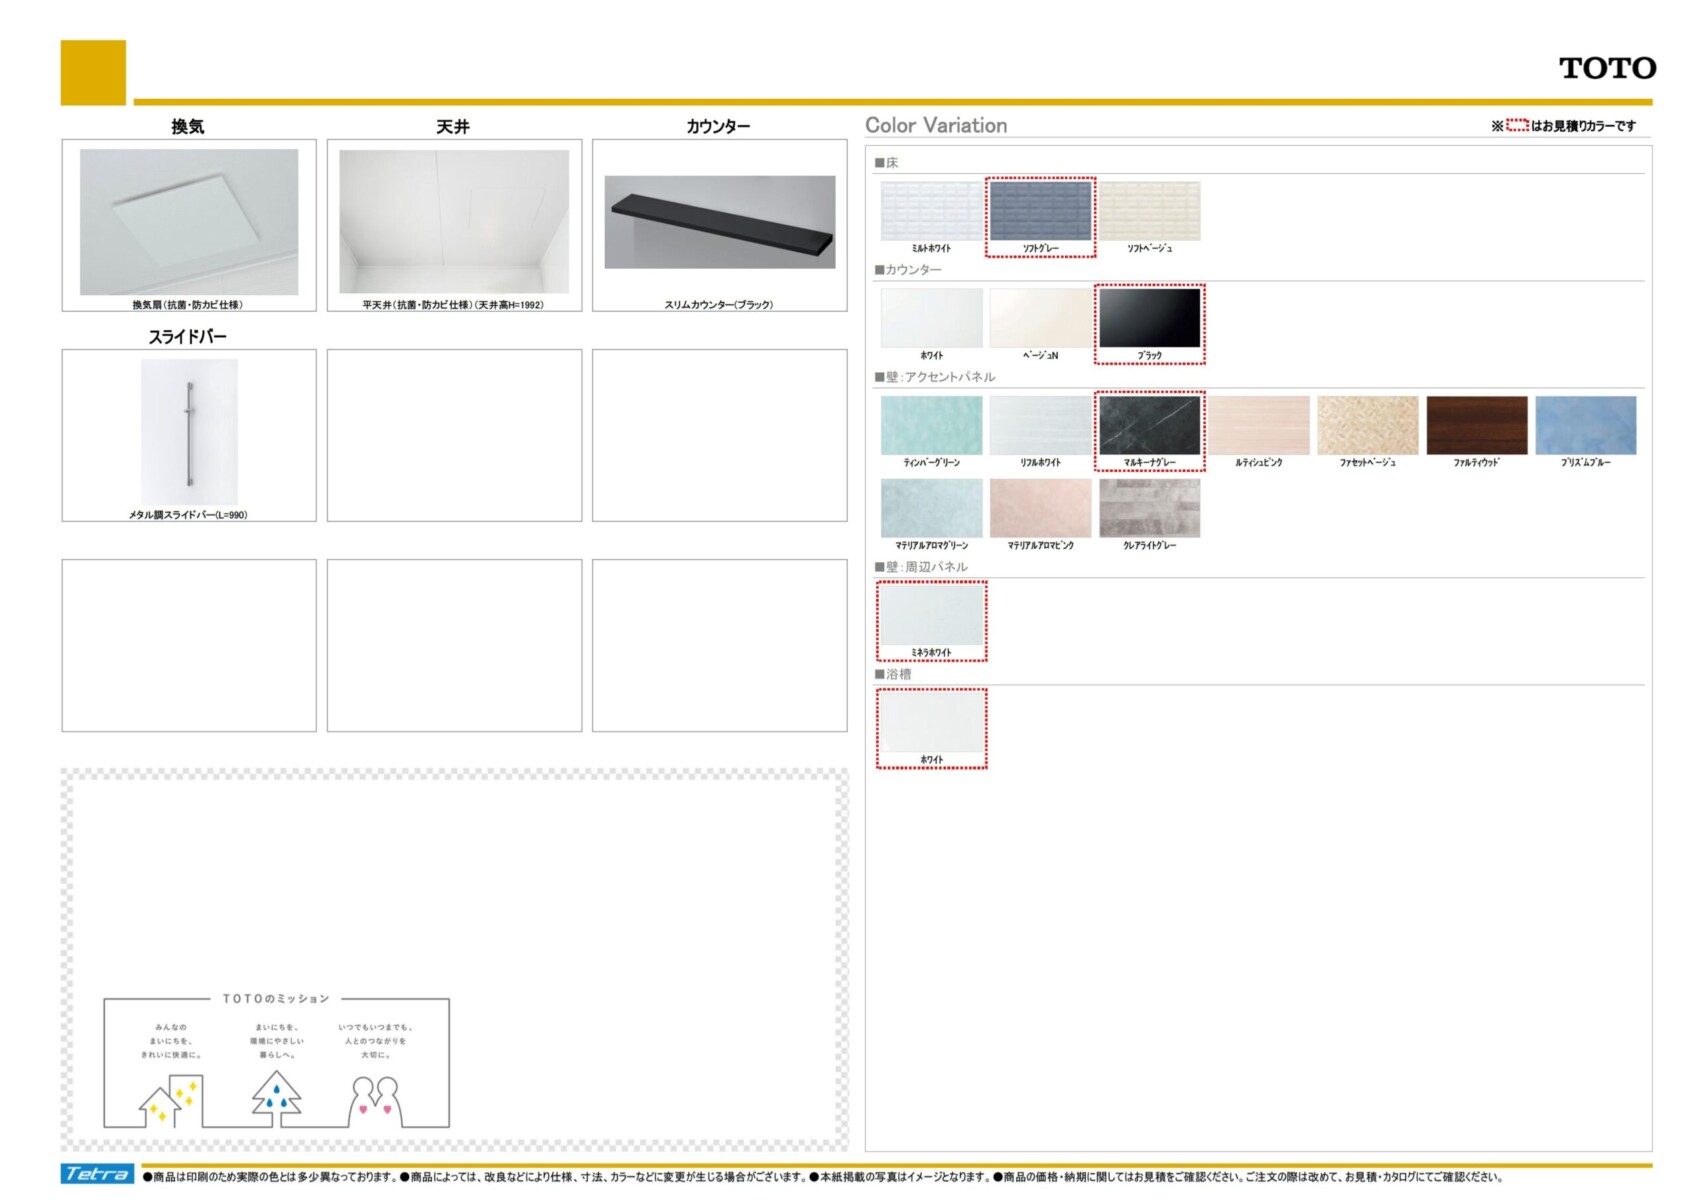The width and height of the screenshot is (1698, 1200).
Task: Pick the ホワイト counter color swatch
Action: pos(931,318)
